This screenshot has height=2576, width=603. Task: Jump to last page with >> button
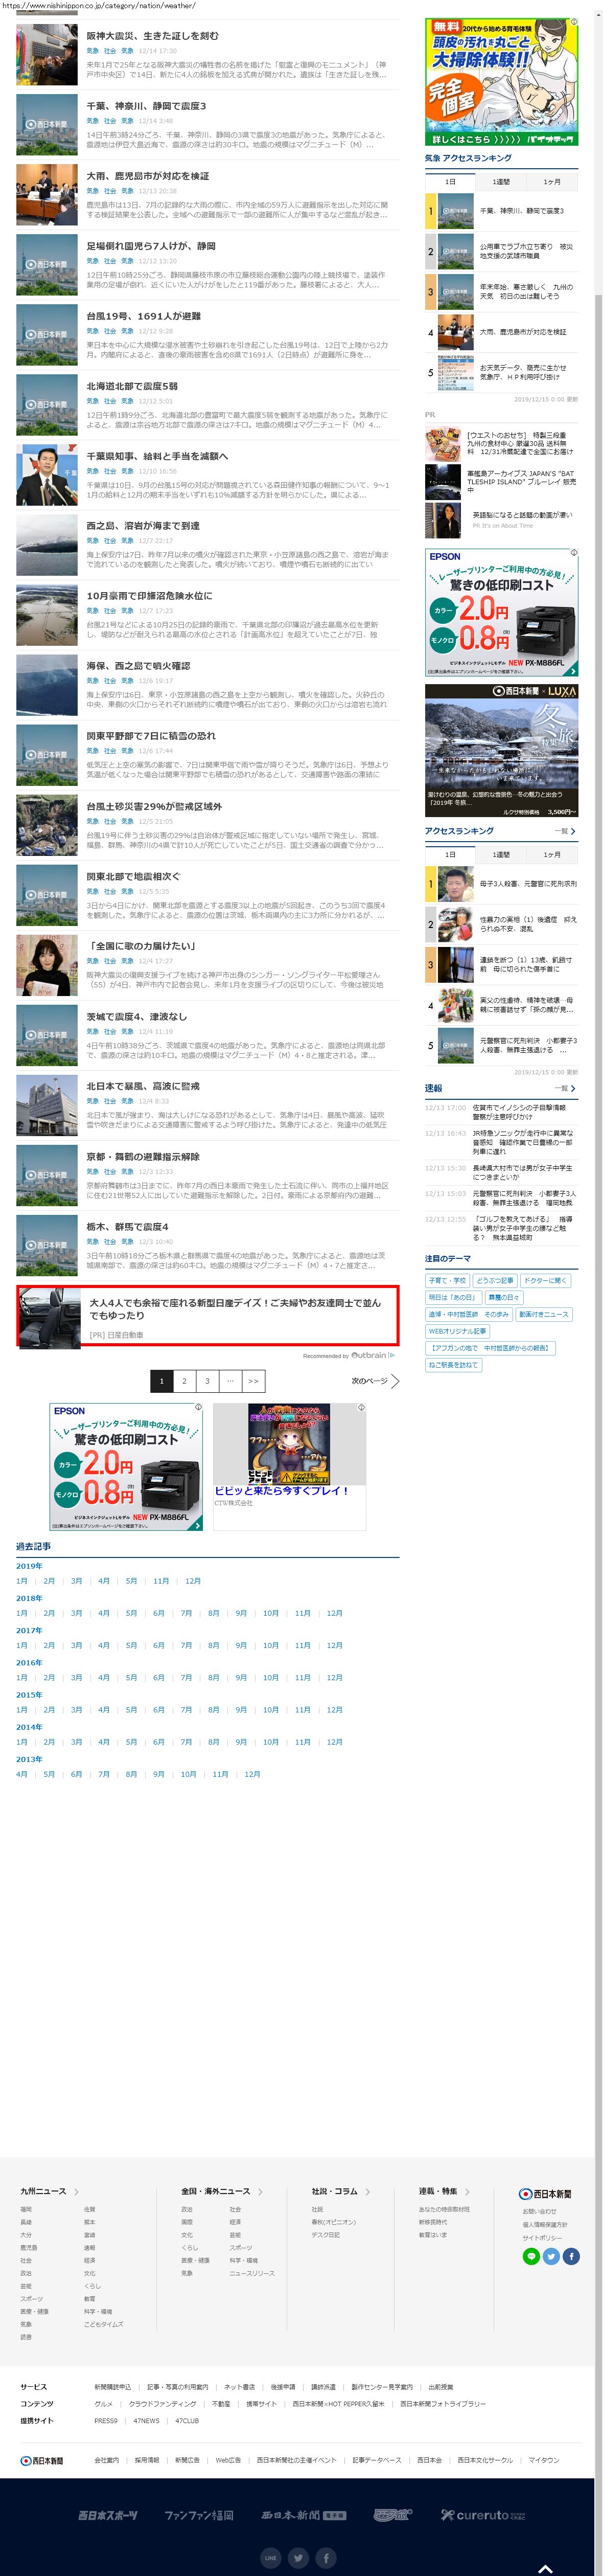253,1381
